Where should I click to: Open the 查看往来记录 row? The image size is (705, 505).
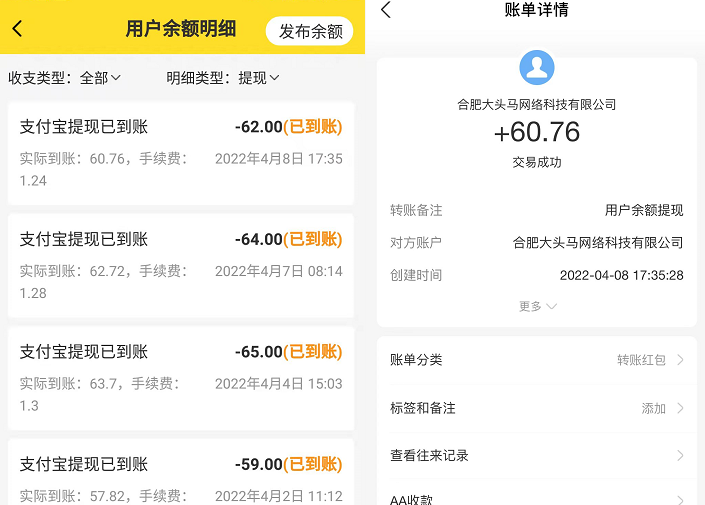(537, 456)
